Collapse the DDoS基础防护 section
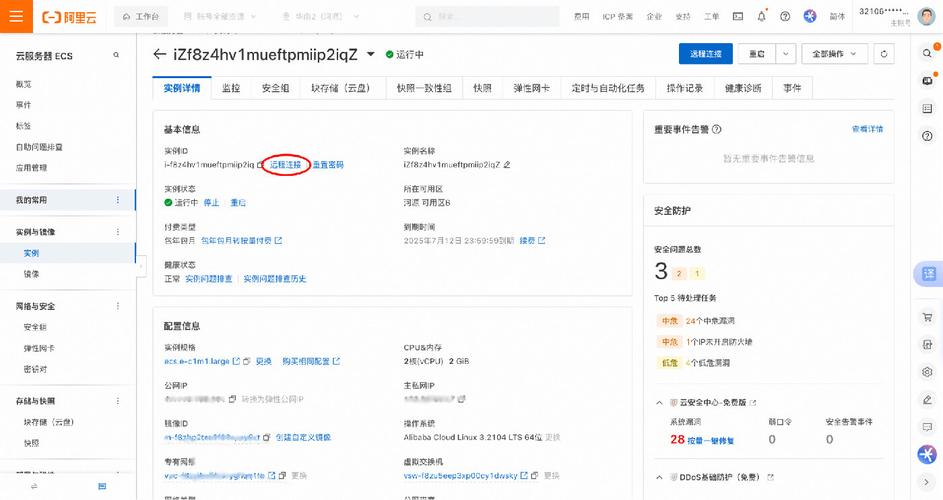 (x=659, y=477)
